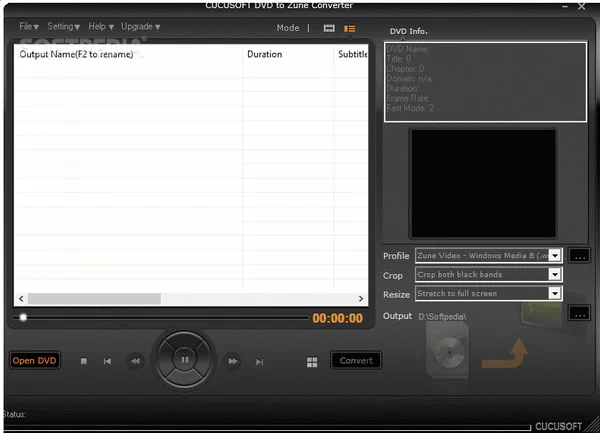The image size is (600, 433).
Task: Close the converter window
Action: pyautogui.click(x=581, y=6)
